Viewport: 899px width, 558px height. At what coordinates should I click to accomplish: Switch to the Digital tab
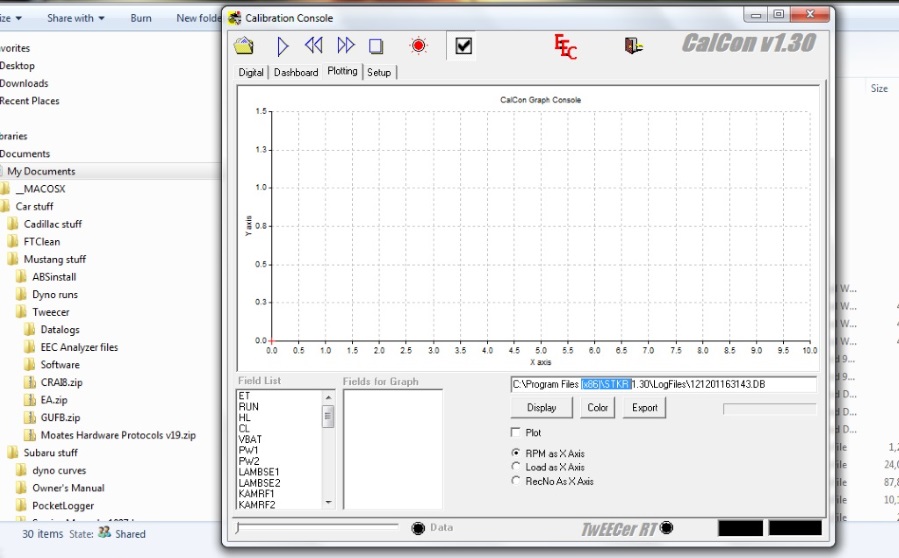click(x=251, y=72)
